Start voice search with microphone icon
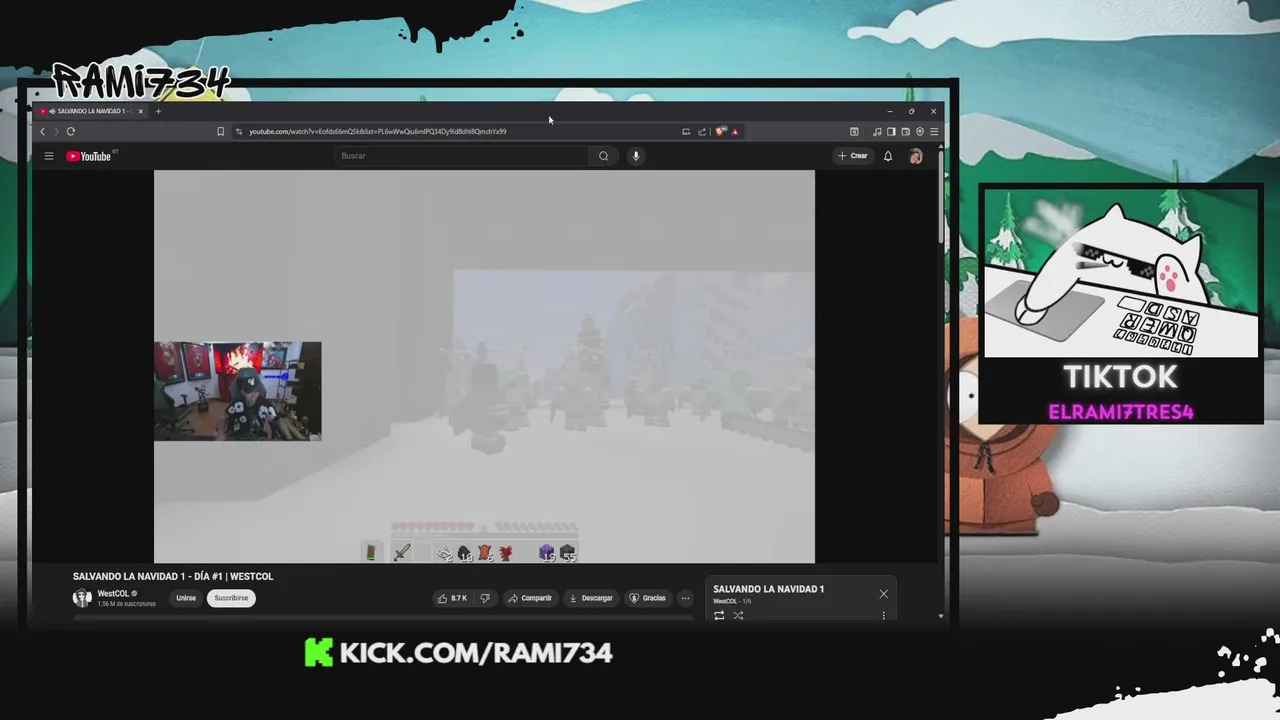The height and width of the screenshot is (720, 1280). click(635, 156)
